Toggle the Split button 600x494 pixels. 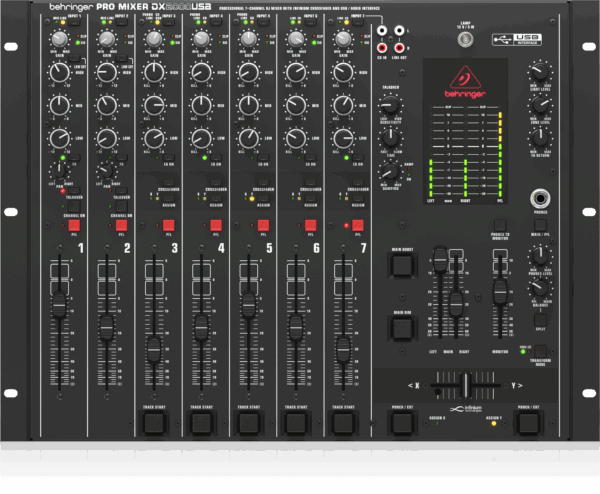tap(540, 319)
